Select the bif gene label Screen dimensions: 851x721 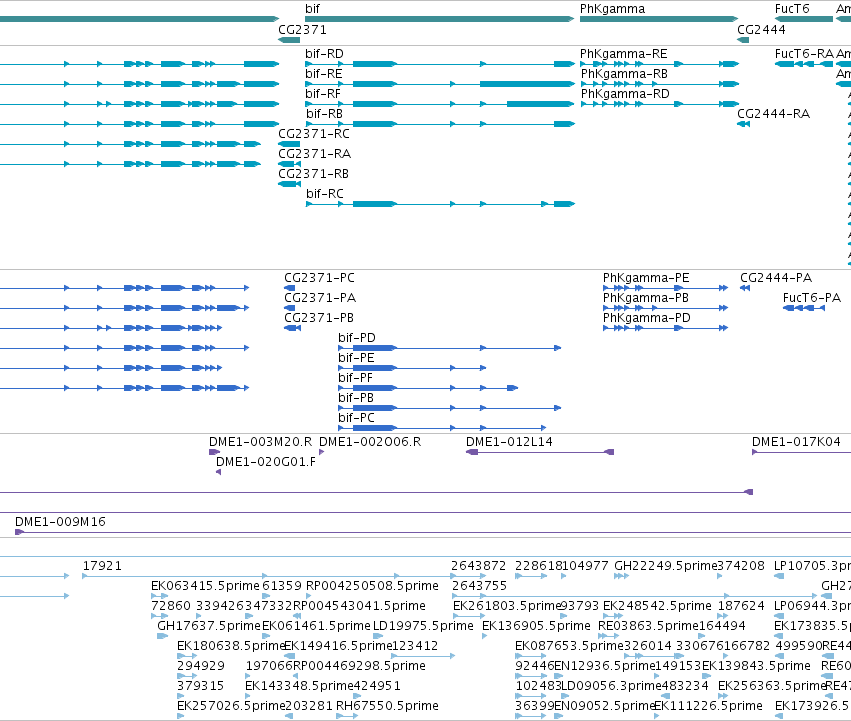coord(312,9)
